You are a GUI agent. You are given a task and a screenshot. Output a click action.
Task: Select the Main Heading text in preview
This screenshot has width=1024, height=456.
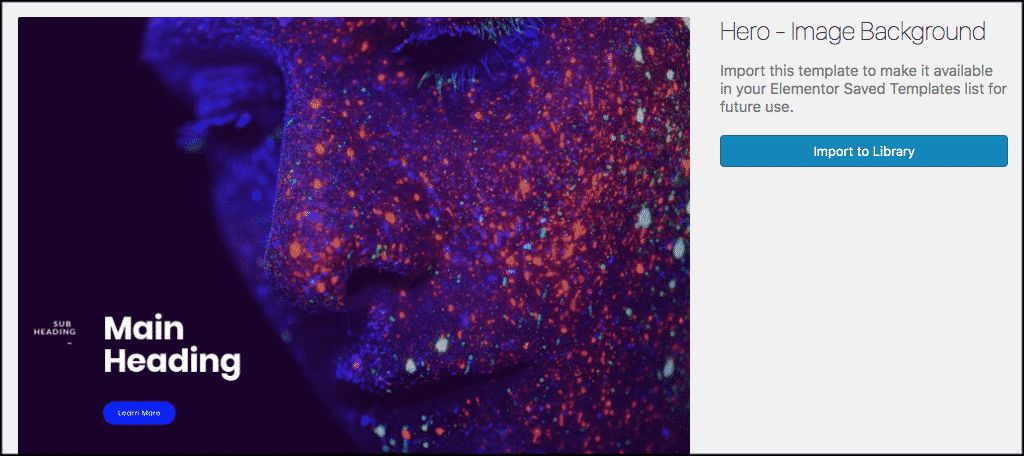point(172,346)
